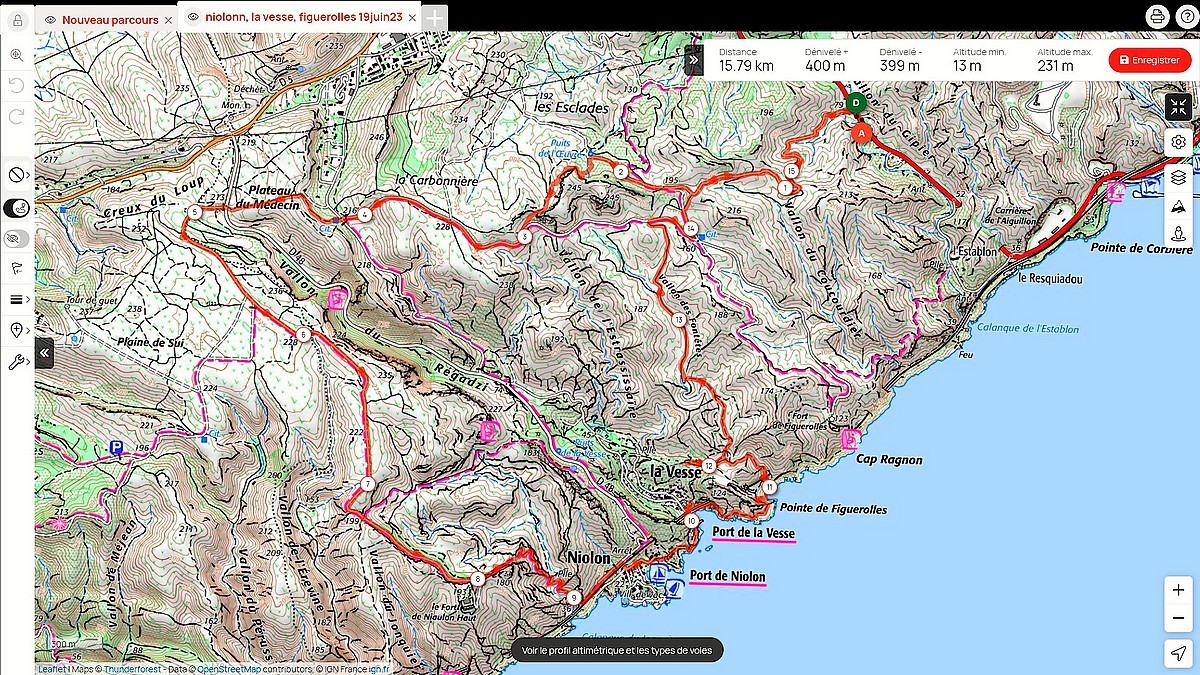The image size is (1200, 675).
Task: Click the pink icon in Vallon du Regadzi
Action: (x=339, y=298)
